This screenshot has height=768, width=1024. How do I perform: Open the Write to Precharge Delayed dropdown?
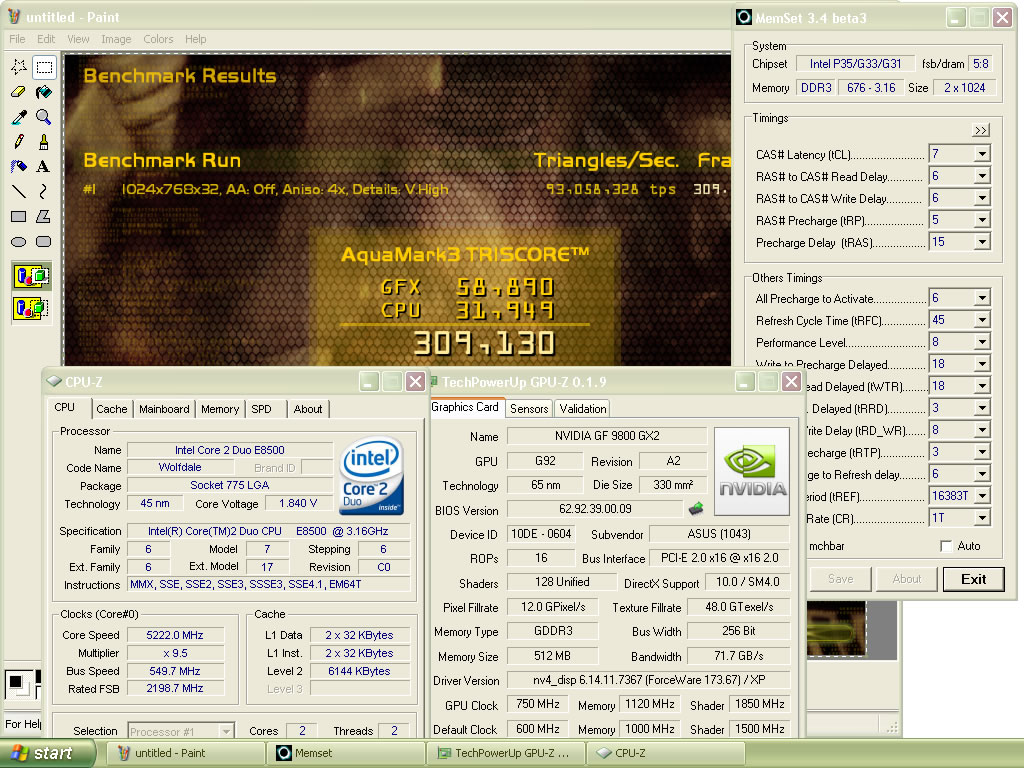982,364
